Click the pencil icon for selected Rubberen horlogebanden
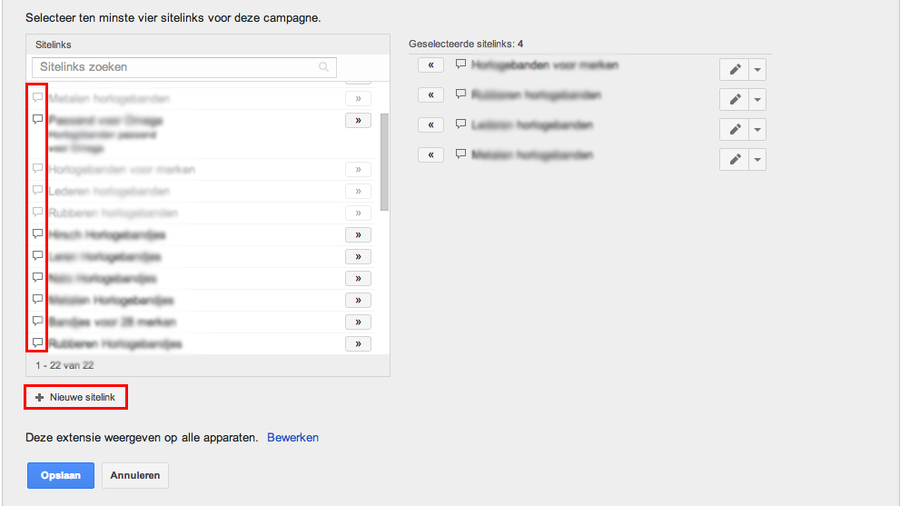The width and height of the screenshot is (900, 506). pyautogui.click(x=734, y=100)
